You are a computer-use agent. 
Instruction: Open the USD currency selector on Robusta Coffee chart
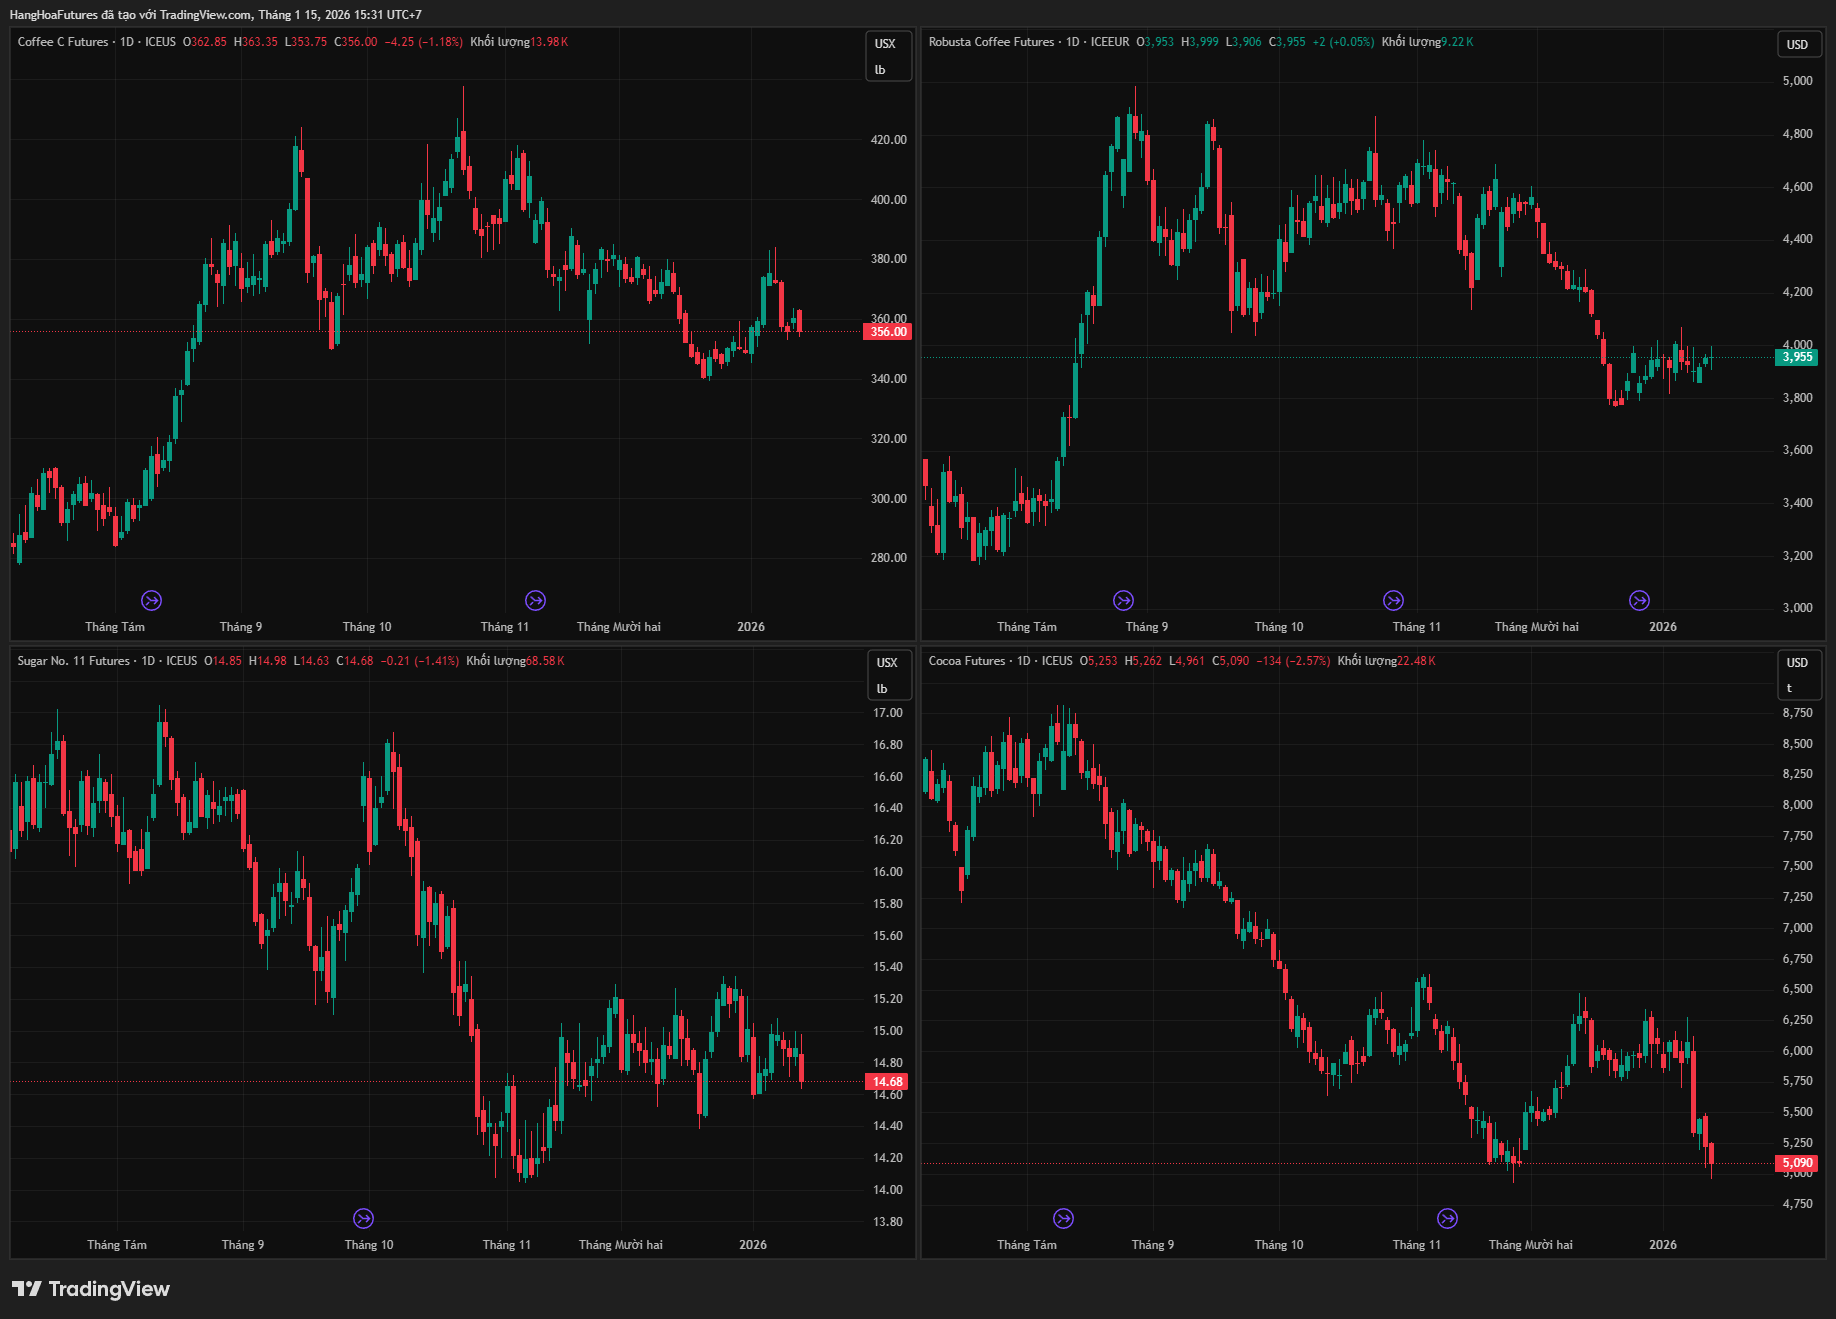tap(1797, 44)
